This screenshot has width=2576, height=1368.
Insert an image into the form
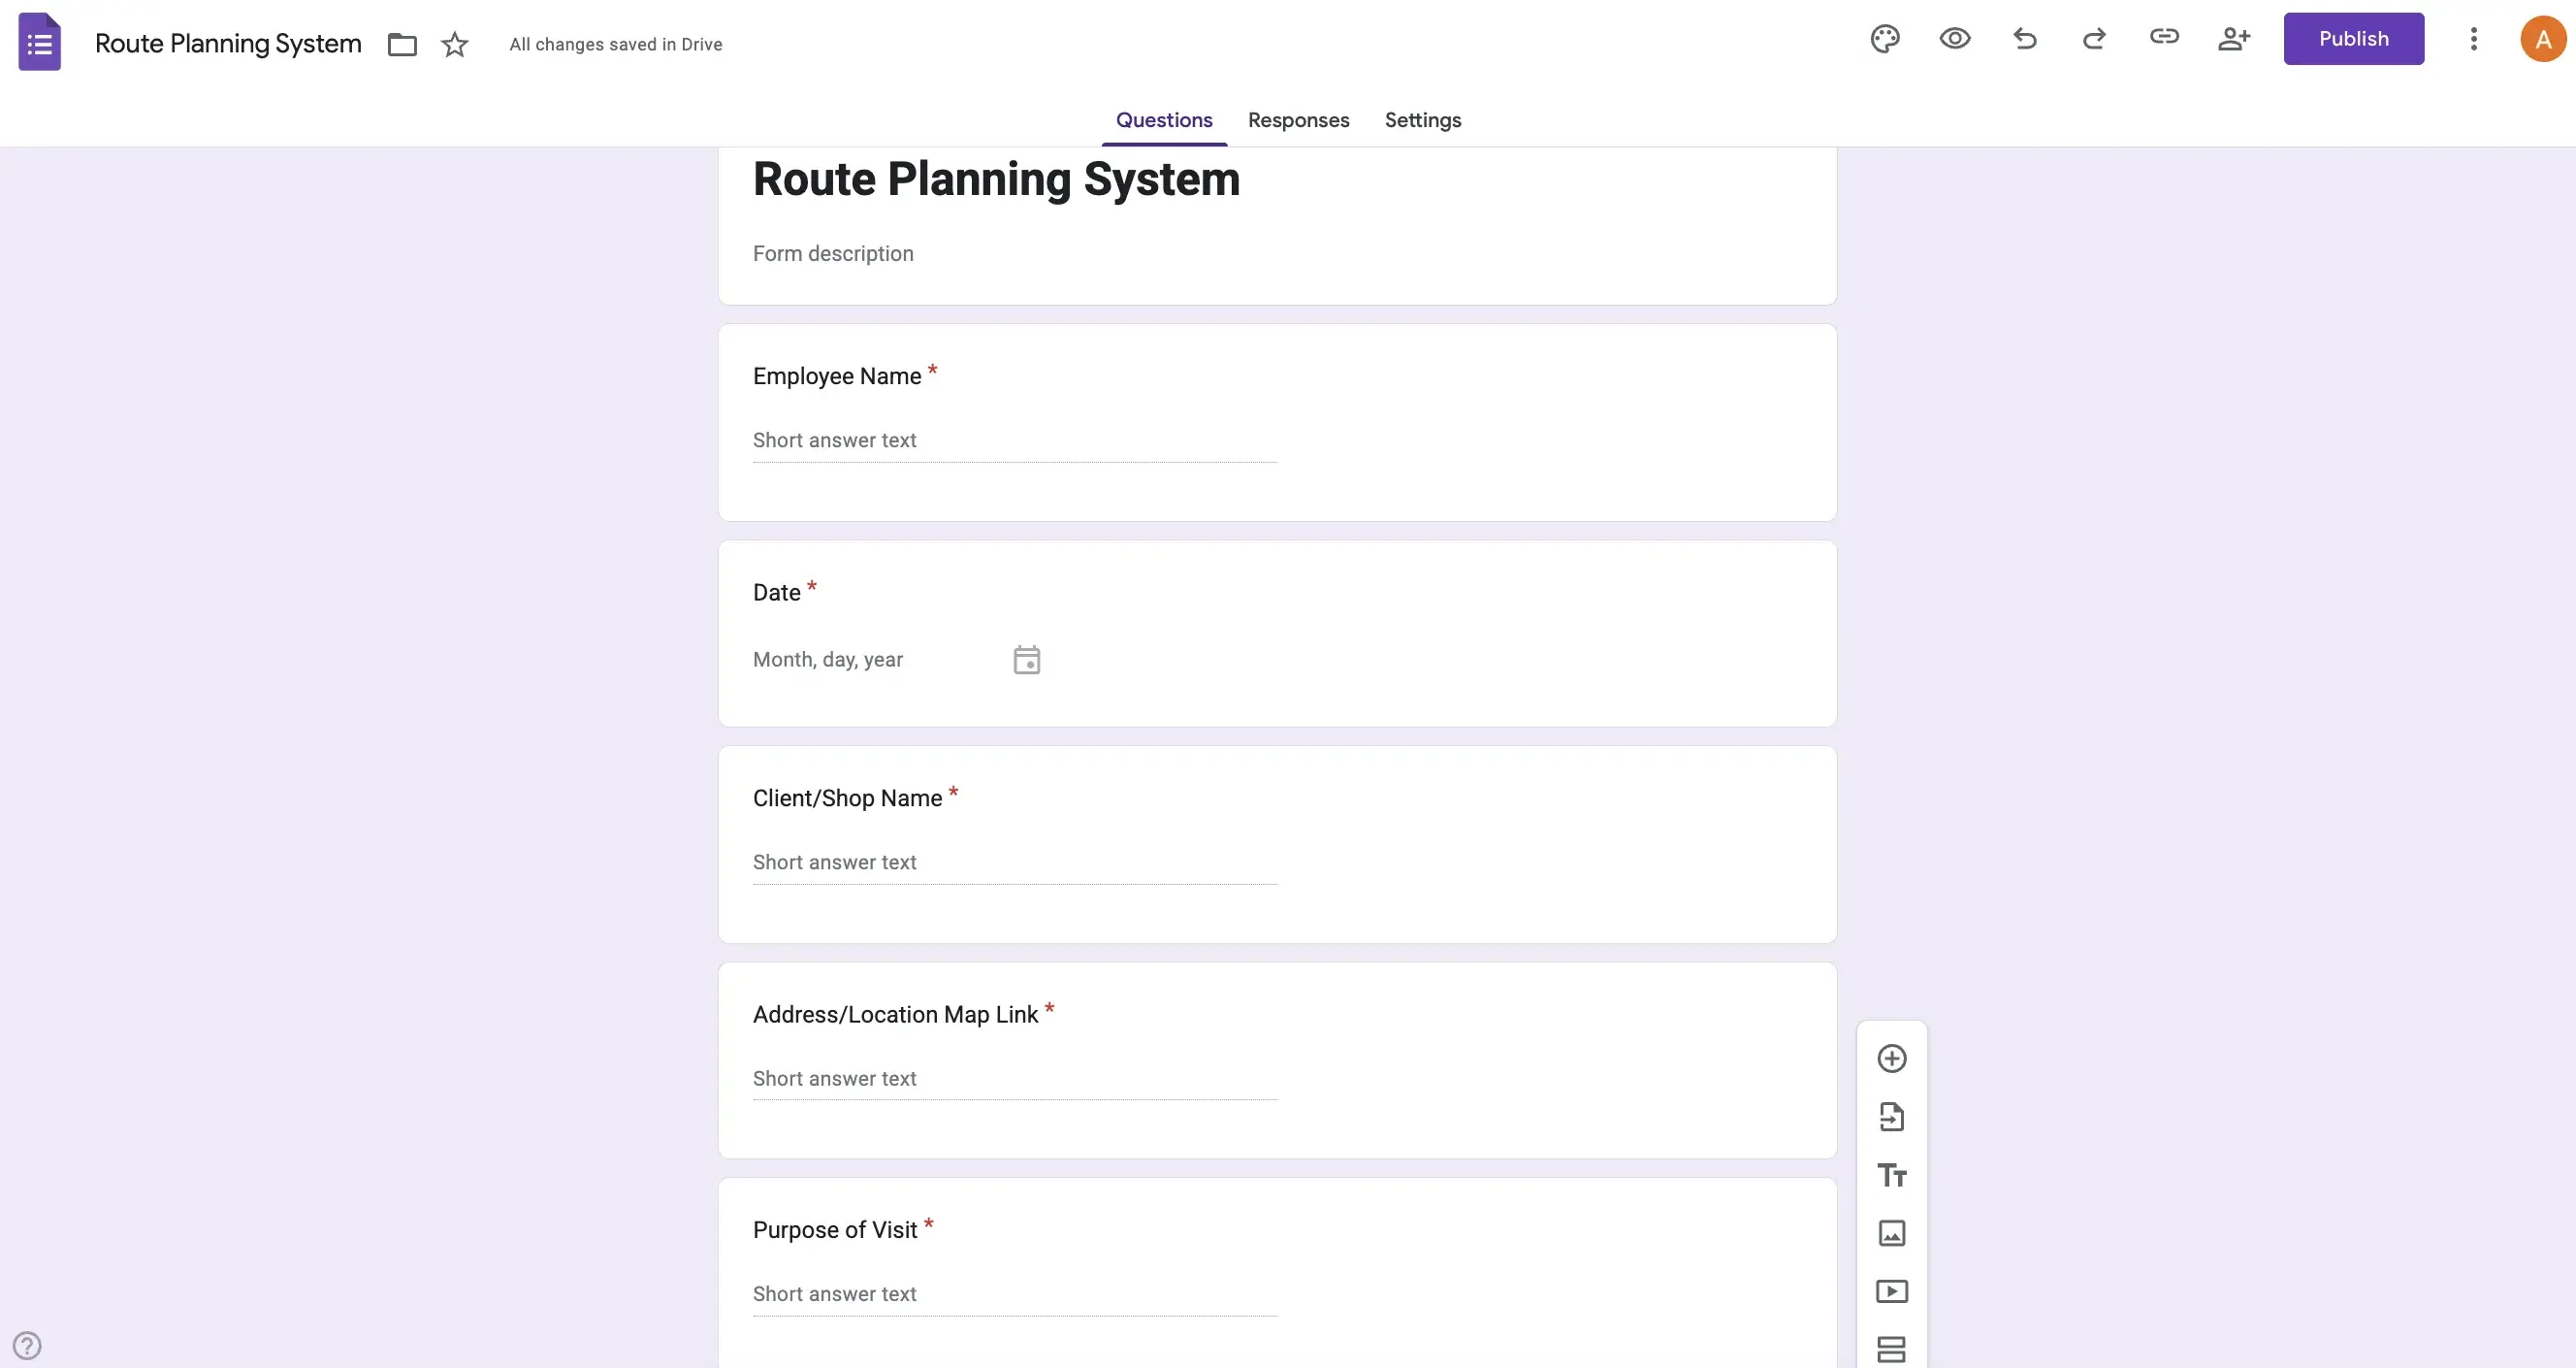tap(1892, 1233)
